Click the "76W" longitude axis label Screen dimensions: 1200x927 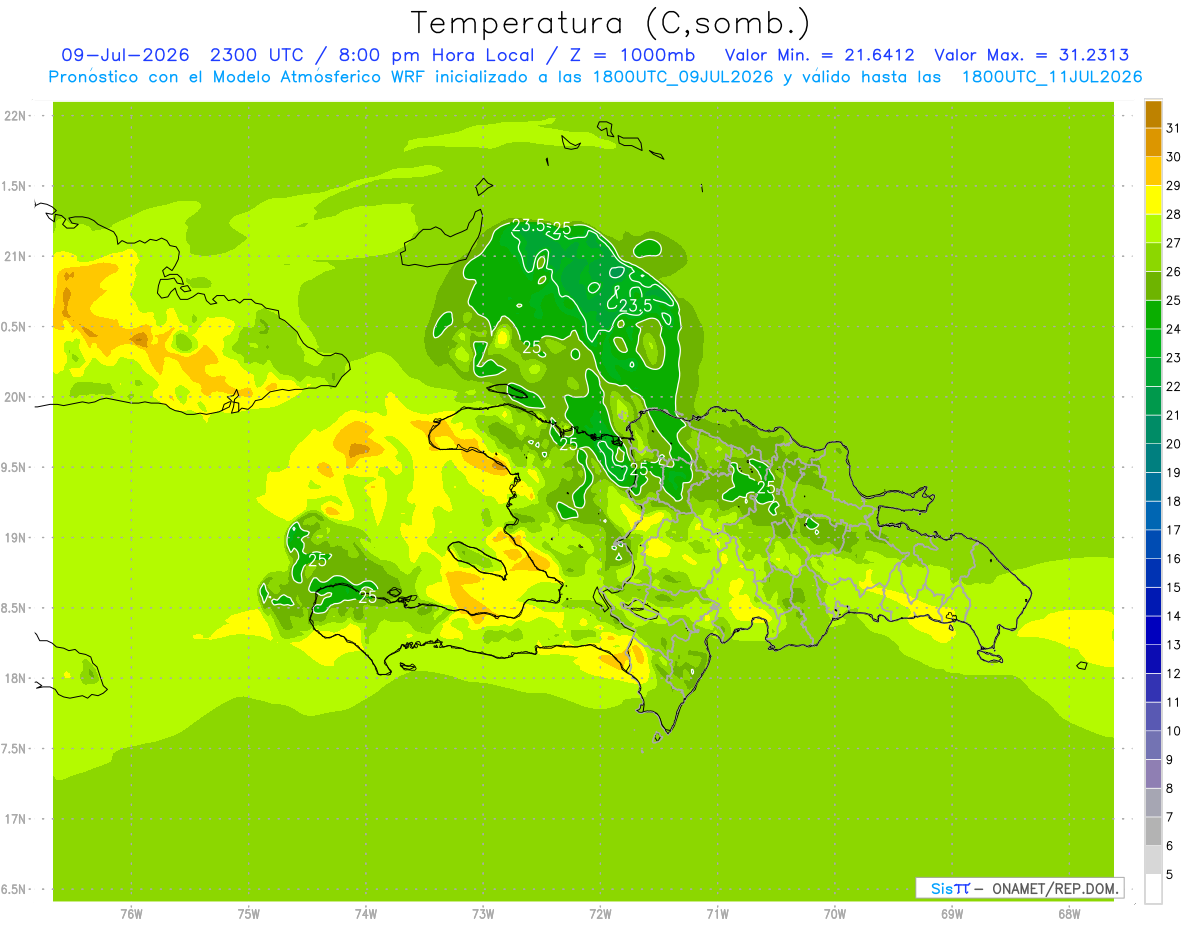(131, 913)
